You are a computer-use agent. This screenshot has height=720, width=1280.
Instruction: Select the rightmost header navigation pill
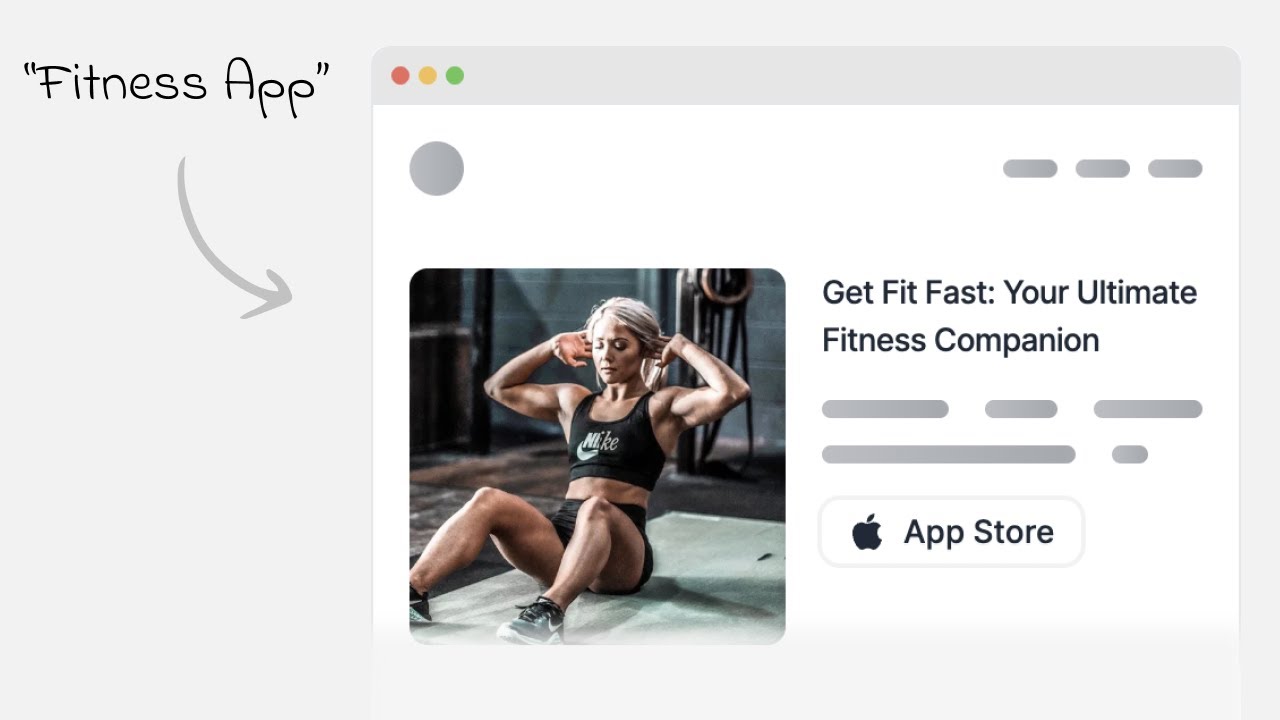coord(1175,168)
